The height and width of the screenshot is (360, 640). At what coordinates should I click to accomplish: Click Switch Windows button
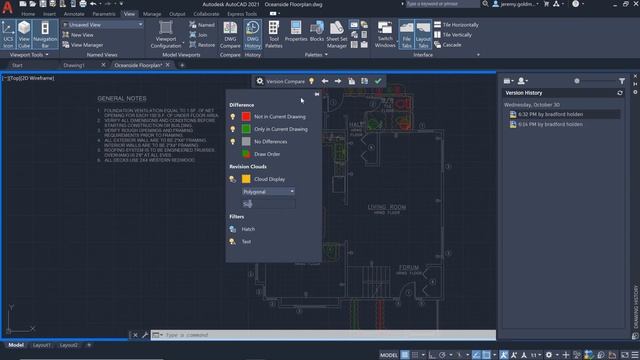click(x=385, y=34)
